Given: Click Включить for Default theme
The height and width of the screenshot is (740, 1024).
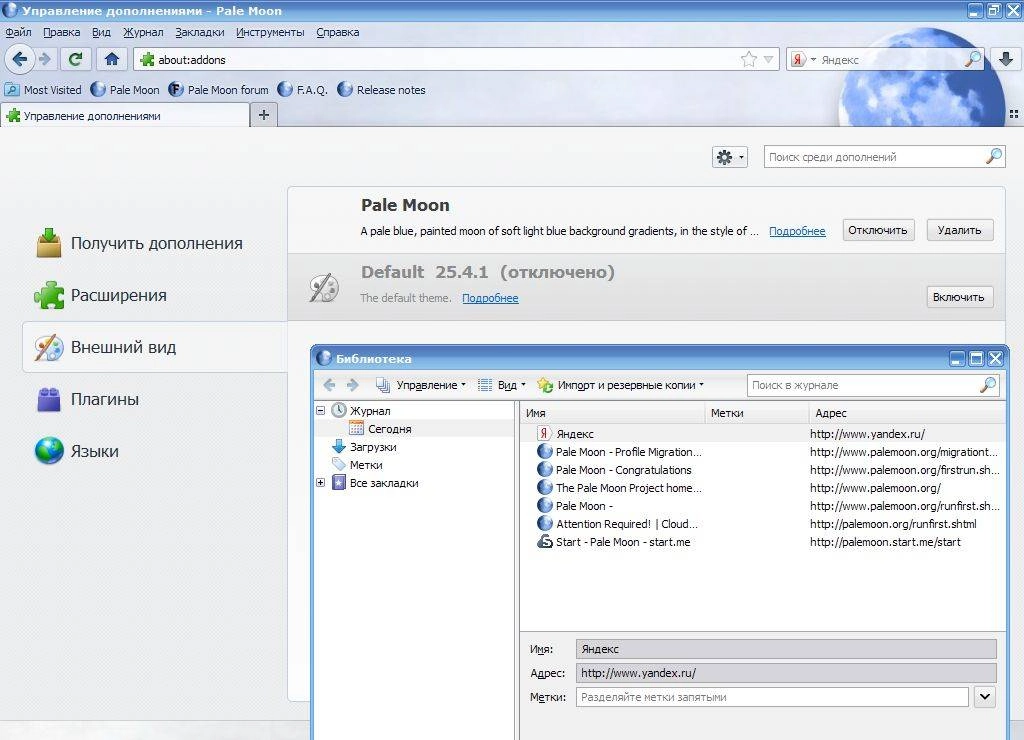Looking at the screenshot, I should pyautogui.click(x=959, y=297).
